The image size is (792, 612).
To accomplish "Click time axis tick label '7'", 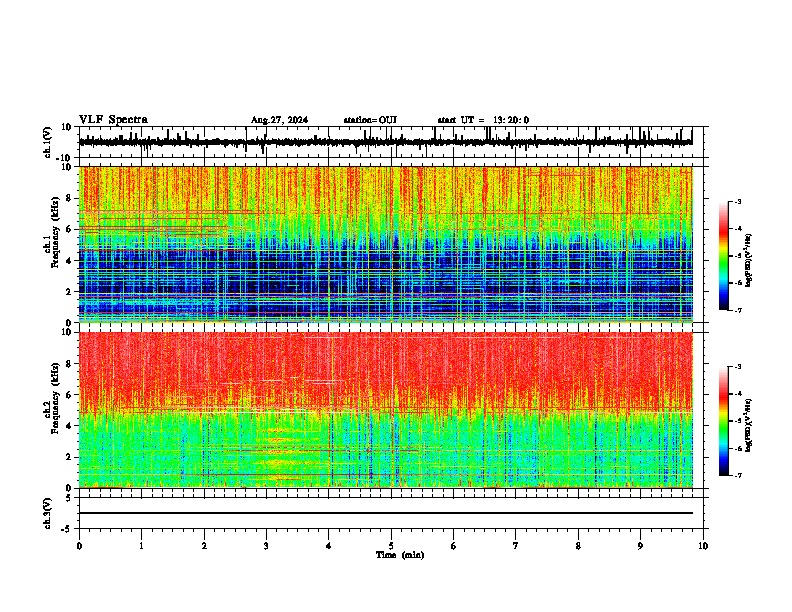I will (x=516, y=546).
